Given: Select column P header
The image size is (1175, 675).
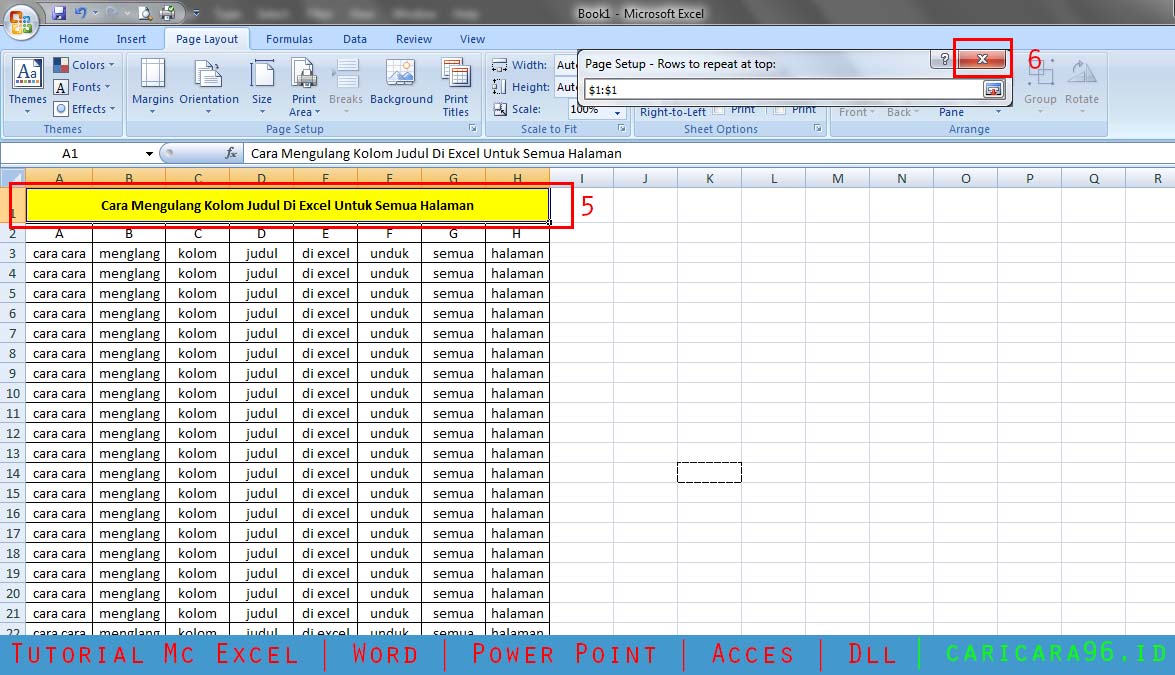Looking at the screenshot, I should click(1030, 178).
